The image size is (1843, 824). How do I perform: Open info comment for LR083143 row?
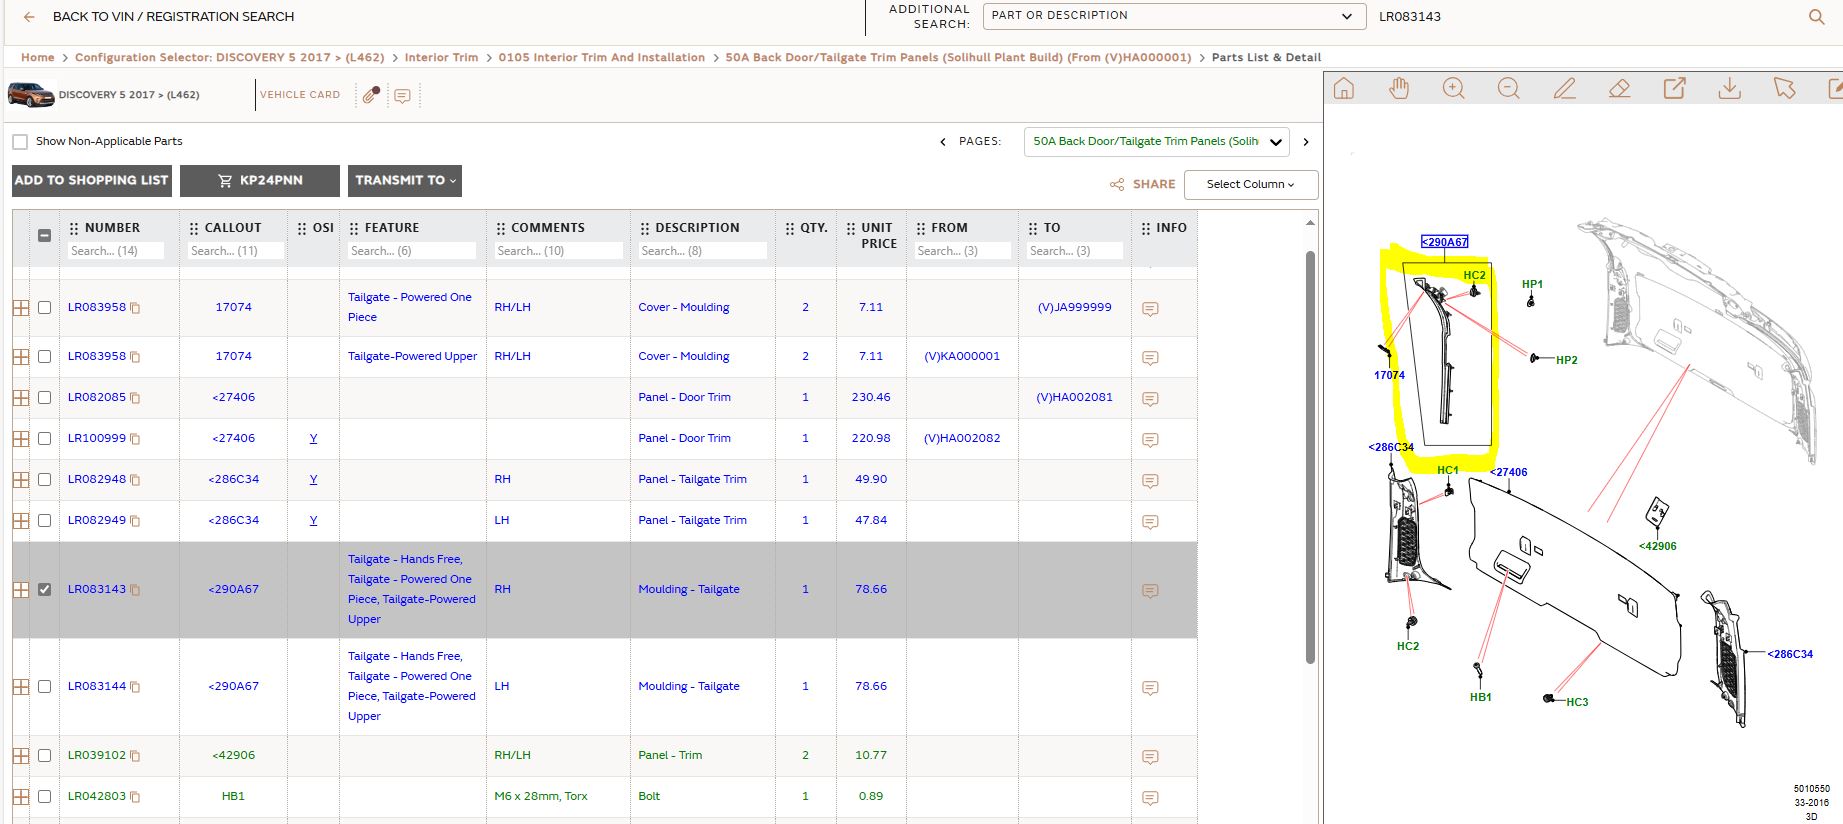tap(1150, 591)
